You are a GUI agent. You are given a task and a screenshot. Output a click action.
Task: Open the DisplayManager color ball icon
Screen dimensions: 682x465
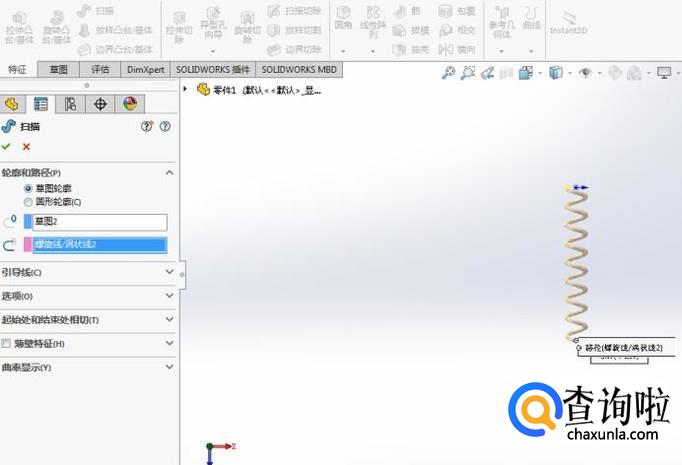(129, 104)
